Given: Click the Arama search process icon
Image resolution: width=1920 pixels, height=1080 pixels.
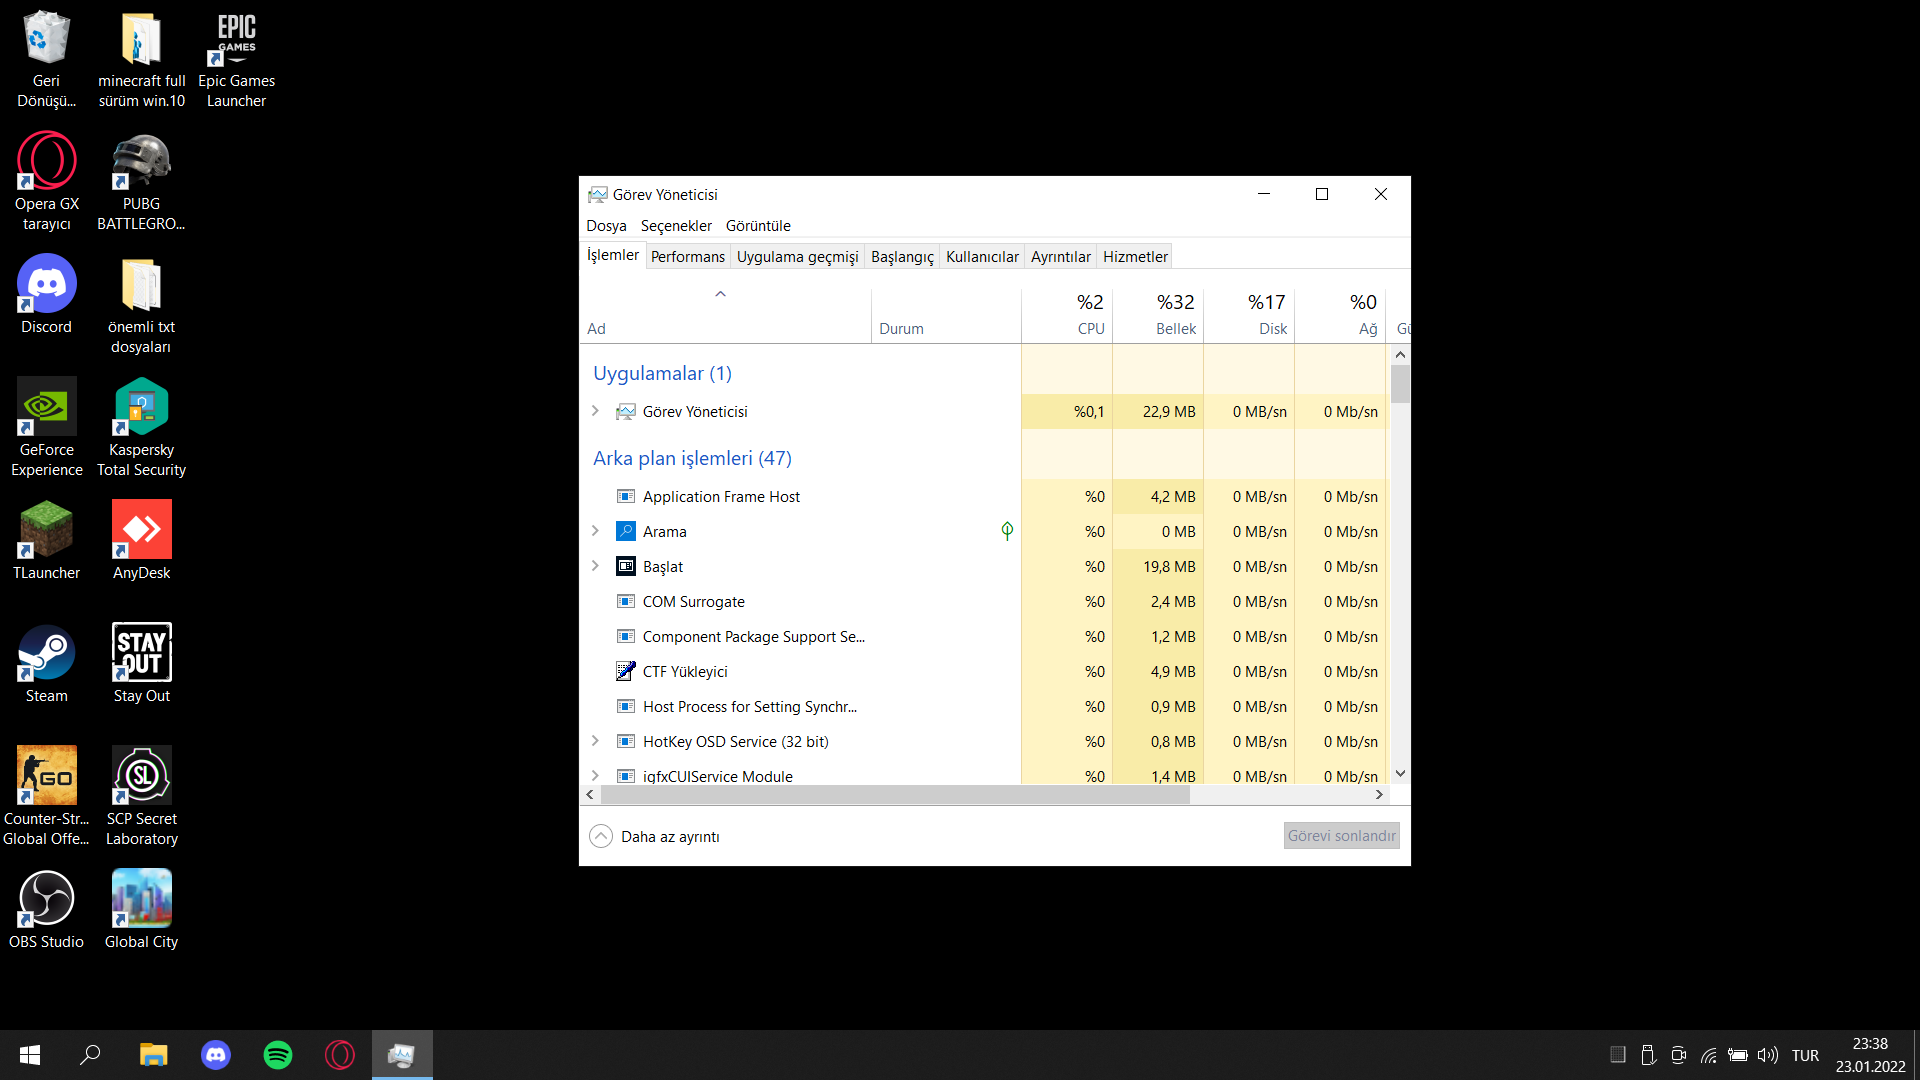Looking at the screenshot, I should point(626,532).
